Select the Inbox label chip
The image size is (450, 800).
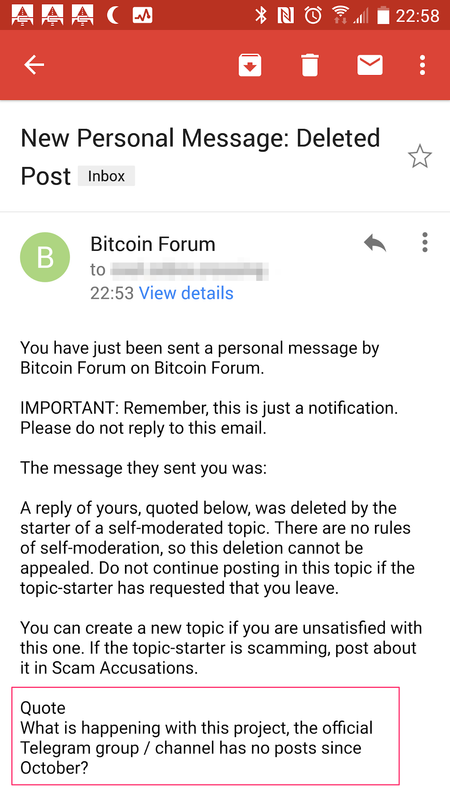pos(106,176)
